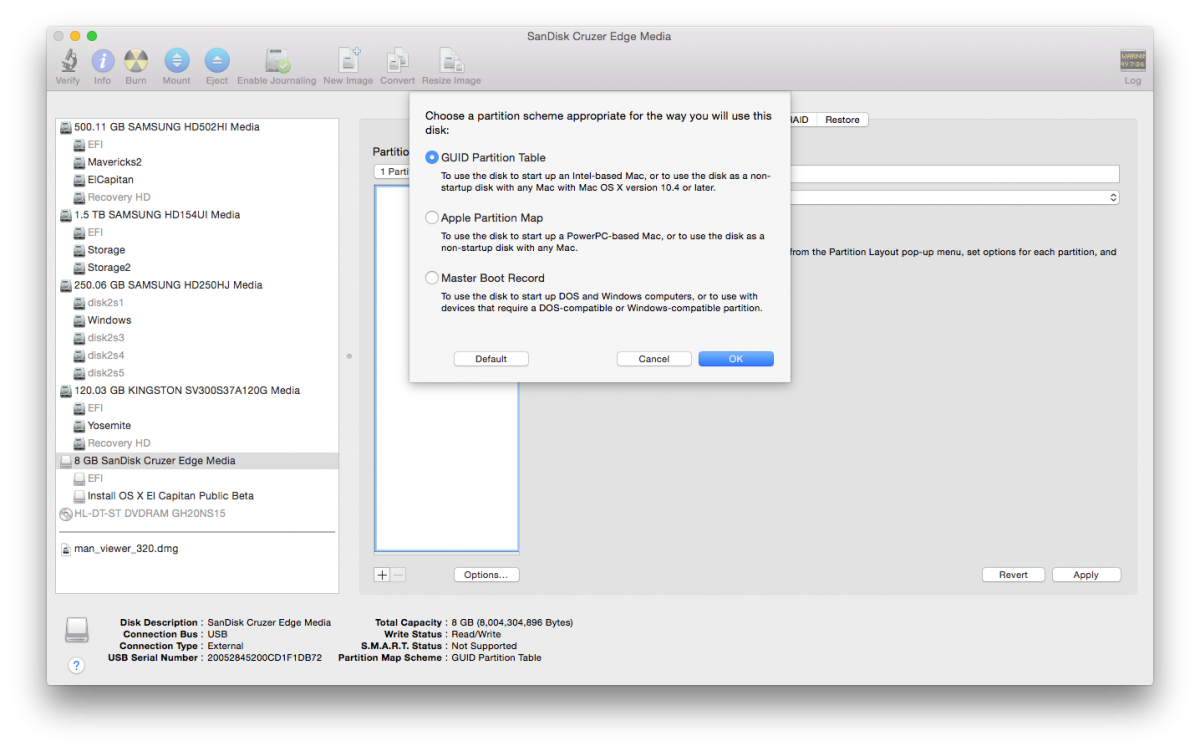The image size is (1200, 752).
Task: Click the "External" connection type value
Action: (x=226, y=646)
